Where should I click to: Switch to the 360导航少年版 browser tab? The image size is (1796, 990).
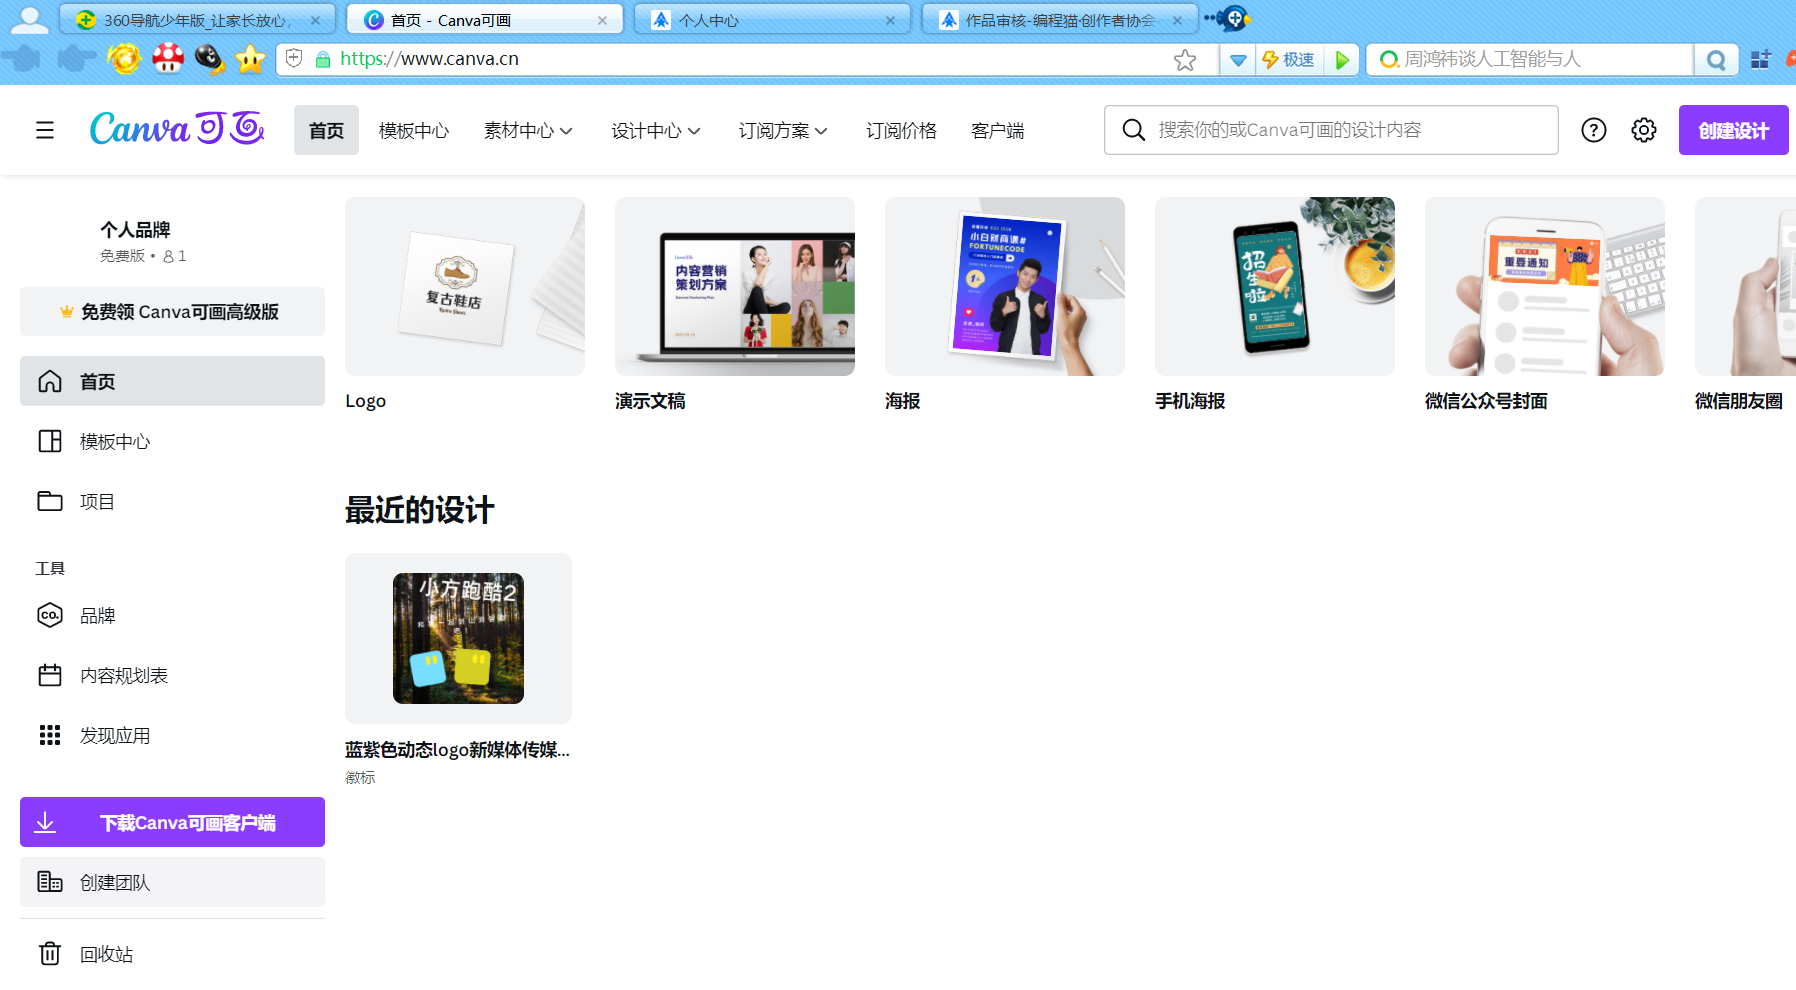[x=197, y=20]
